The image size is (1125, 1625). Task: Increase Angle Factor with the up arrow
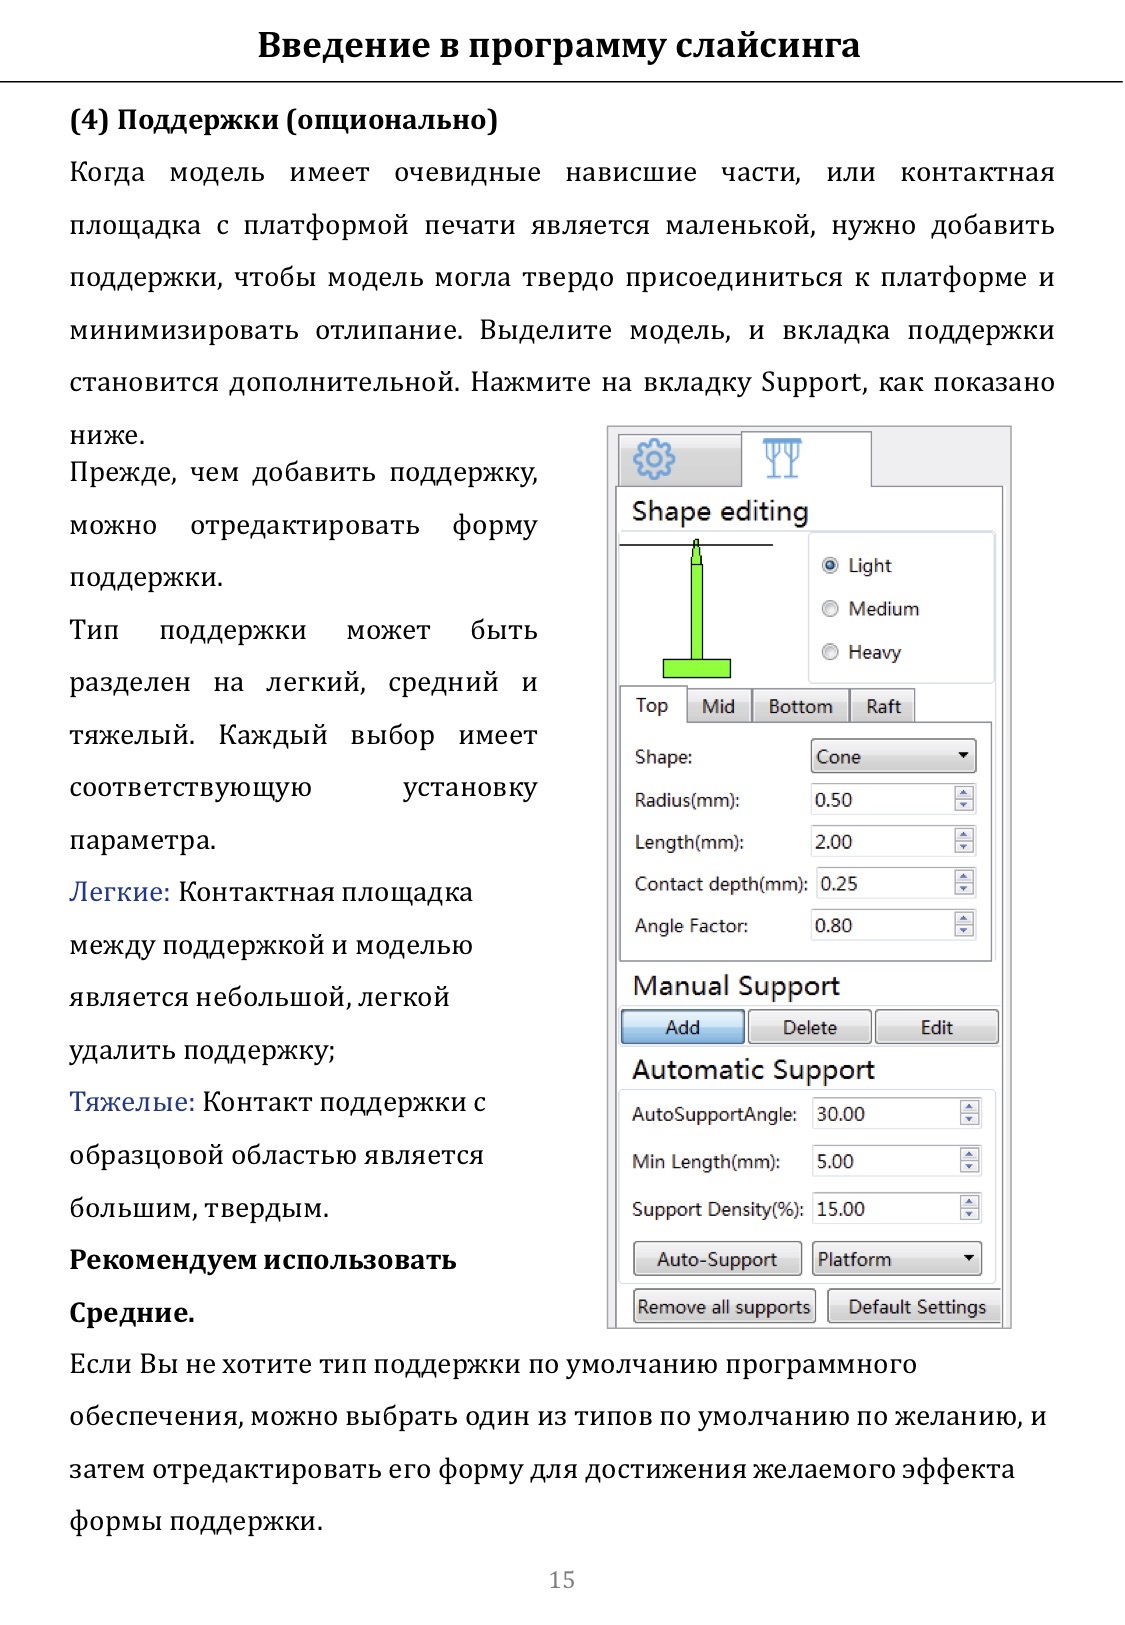coord(964,918)
